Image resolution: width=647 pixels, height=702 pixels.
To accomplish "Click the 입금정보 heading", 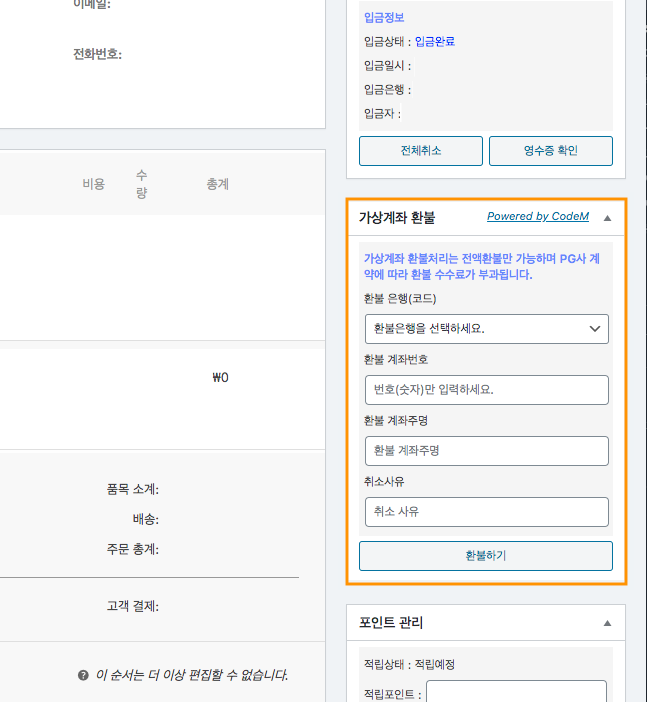I will tap(384, 18).
